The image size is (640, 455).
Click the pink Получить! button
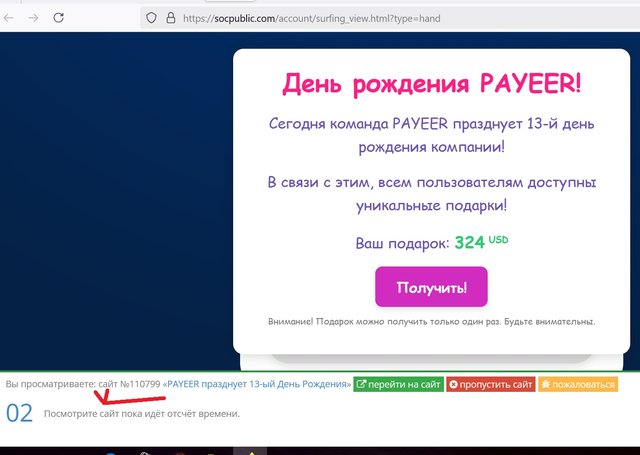point(431,287)
